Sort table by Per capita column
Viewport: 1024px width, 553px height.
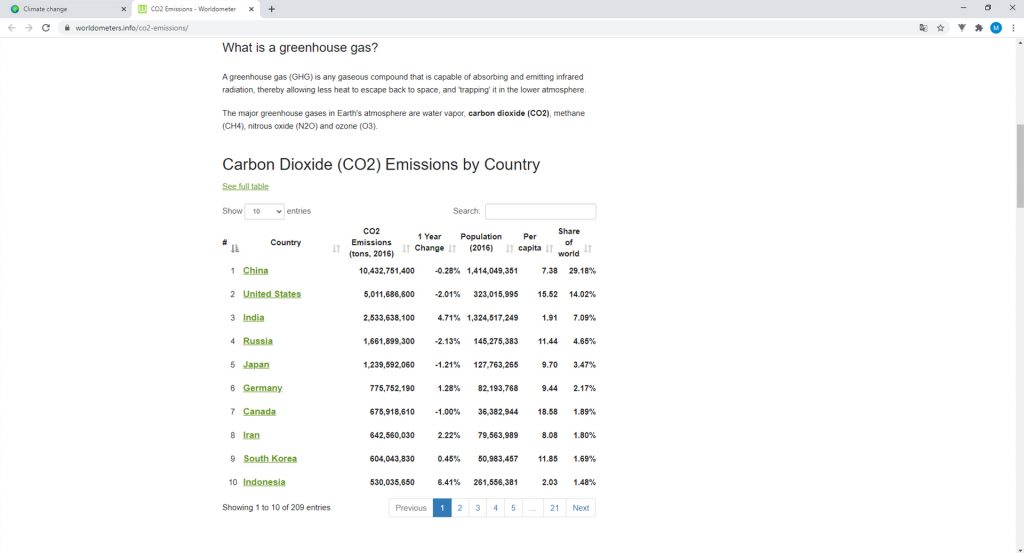(536, 242)
